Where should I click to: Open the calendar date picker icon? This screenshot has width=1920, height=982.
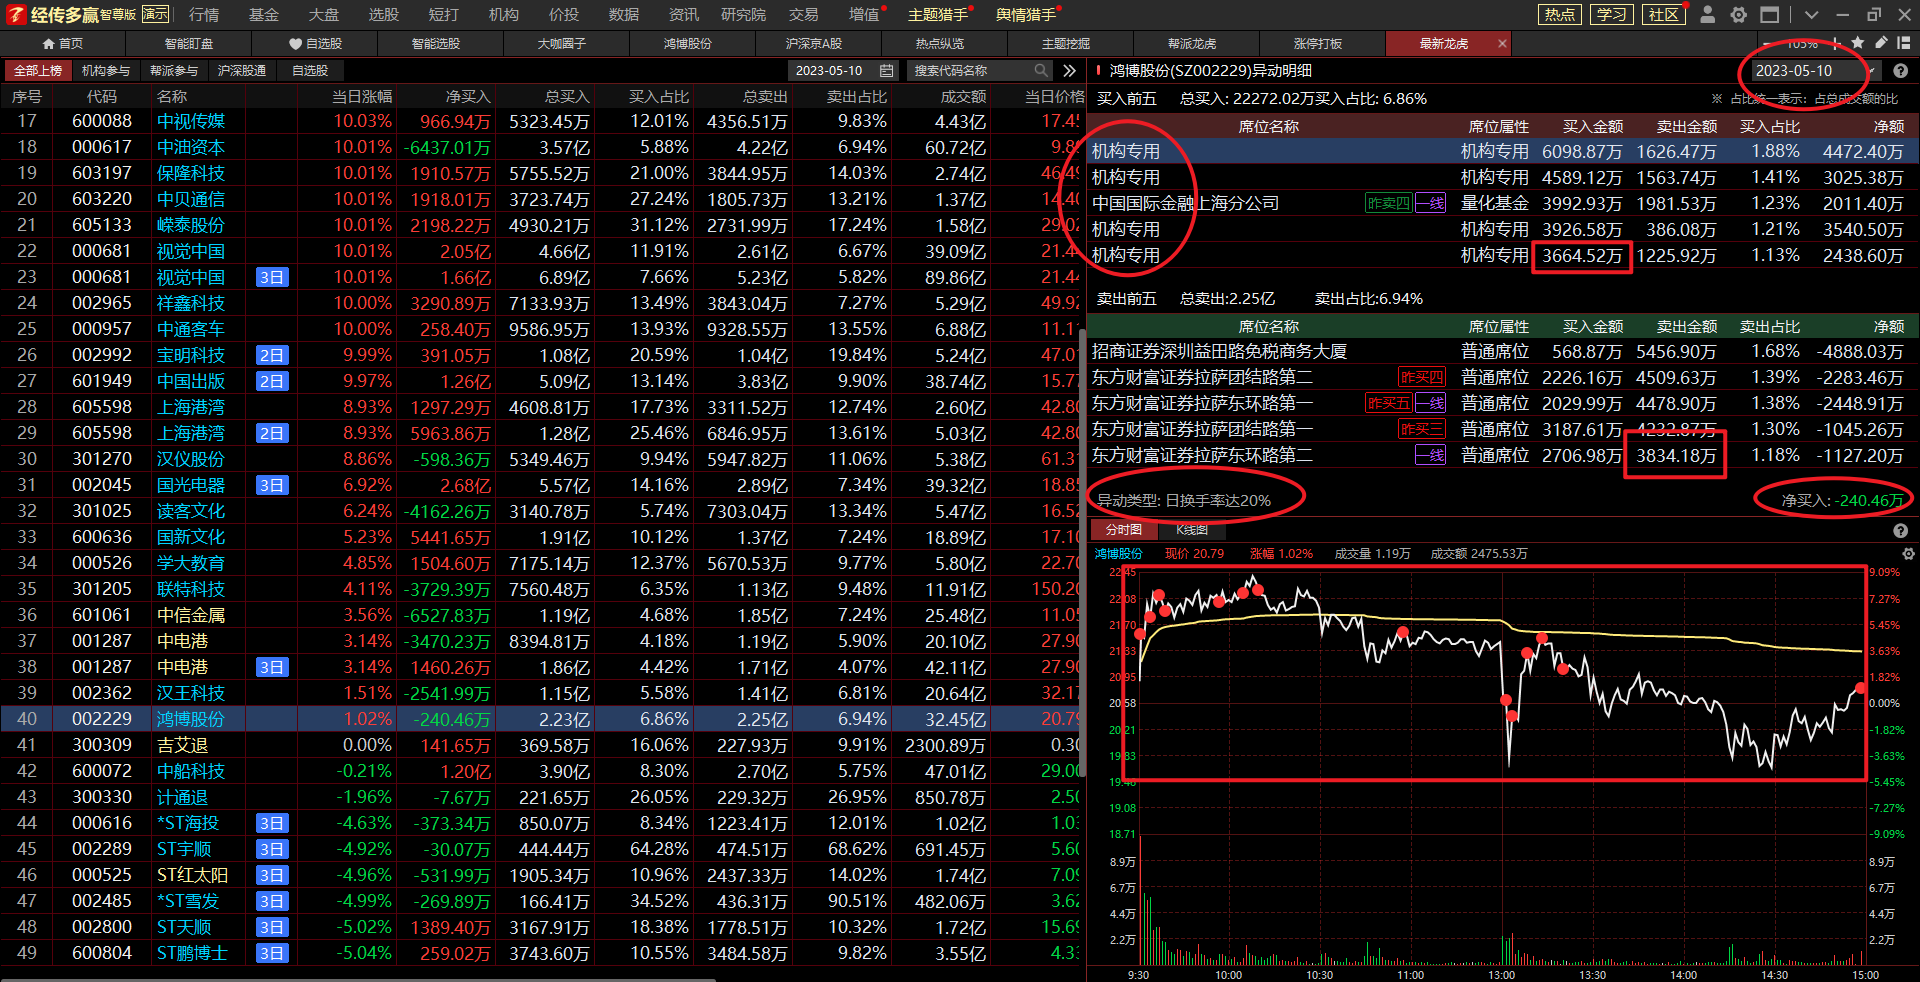coord(886,71)
